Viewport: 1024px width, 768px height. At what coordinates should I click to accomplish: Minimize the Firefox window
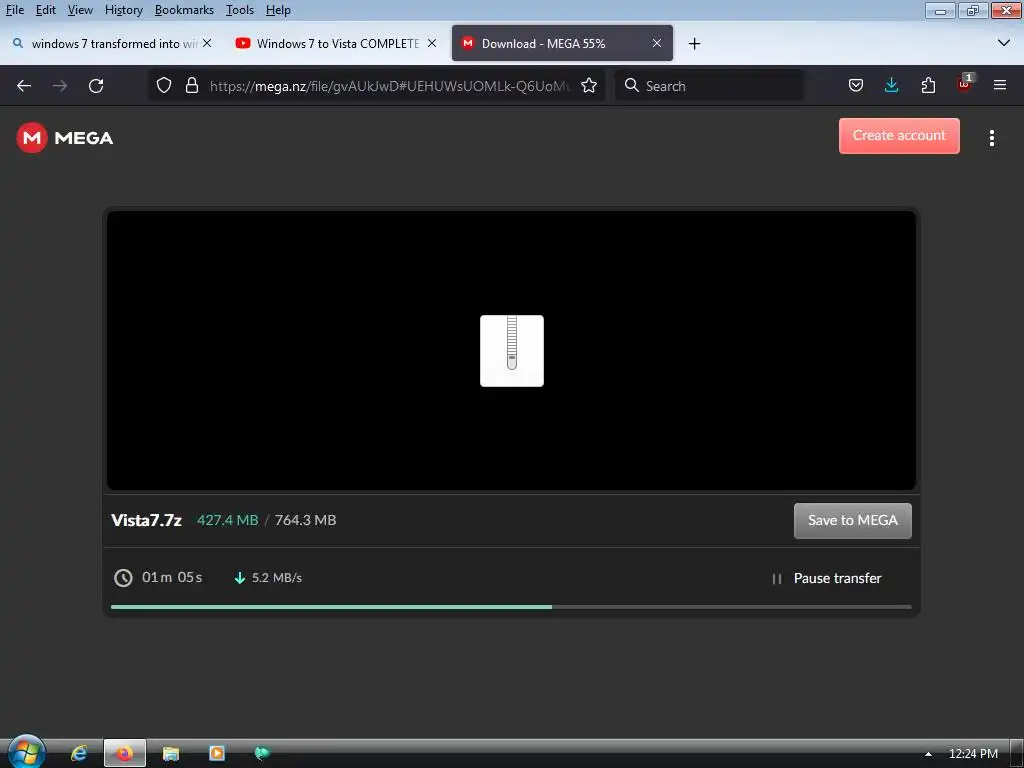(x=940, y=10)
